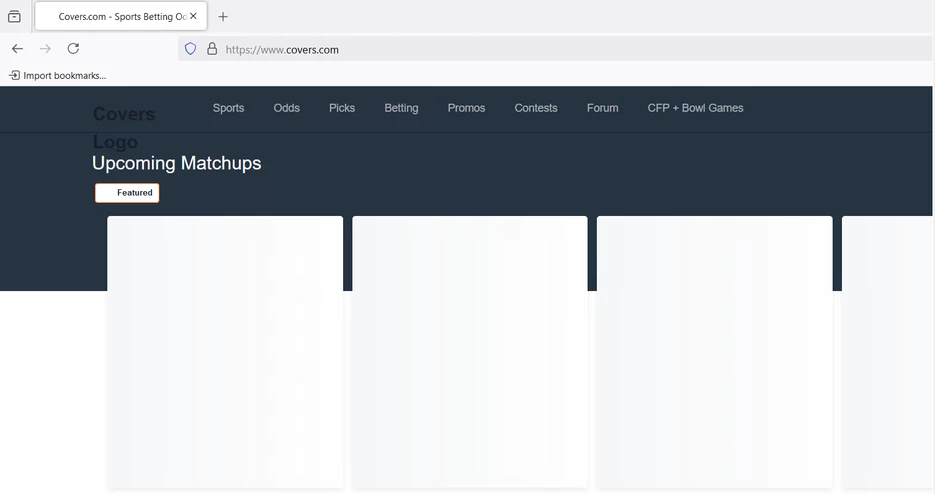Open the Odds menu
The width and height of the screenshot is (935, 494).
[x=287, y=108]
